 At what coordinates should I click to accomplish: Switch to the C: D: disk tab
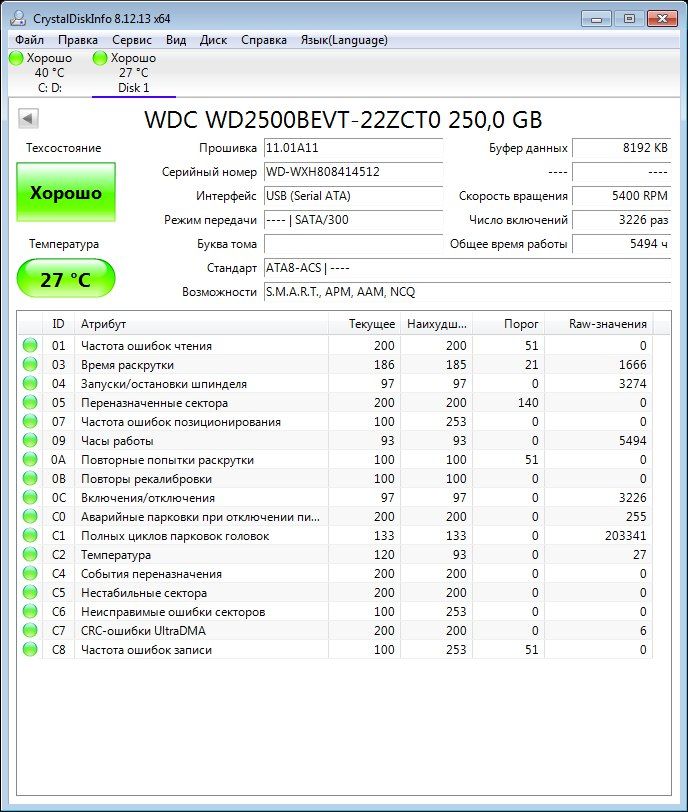pos(50,72)
